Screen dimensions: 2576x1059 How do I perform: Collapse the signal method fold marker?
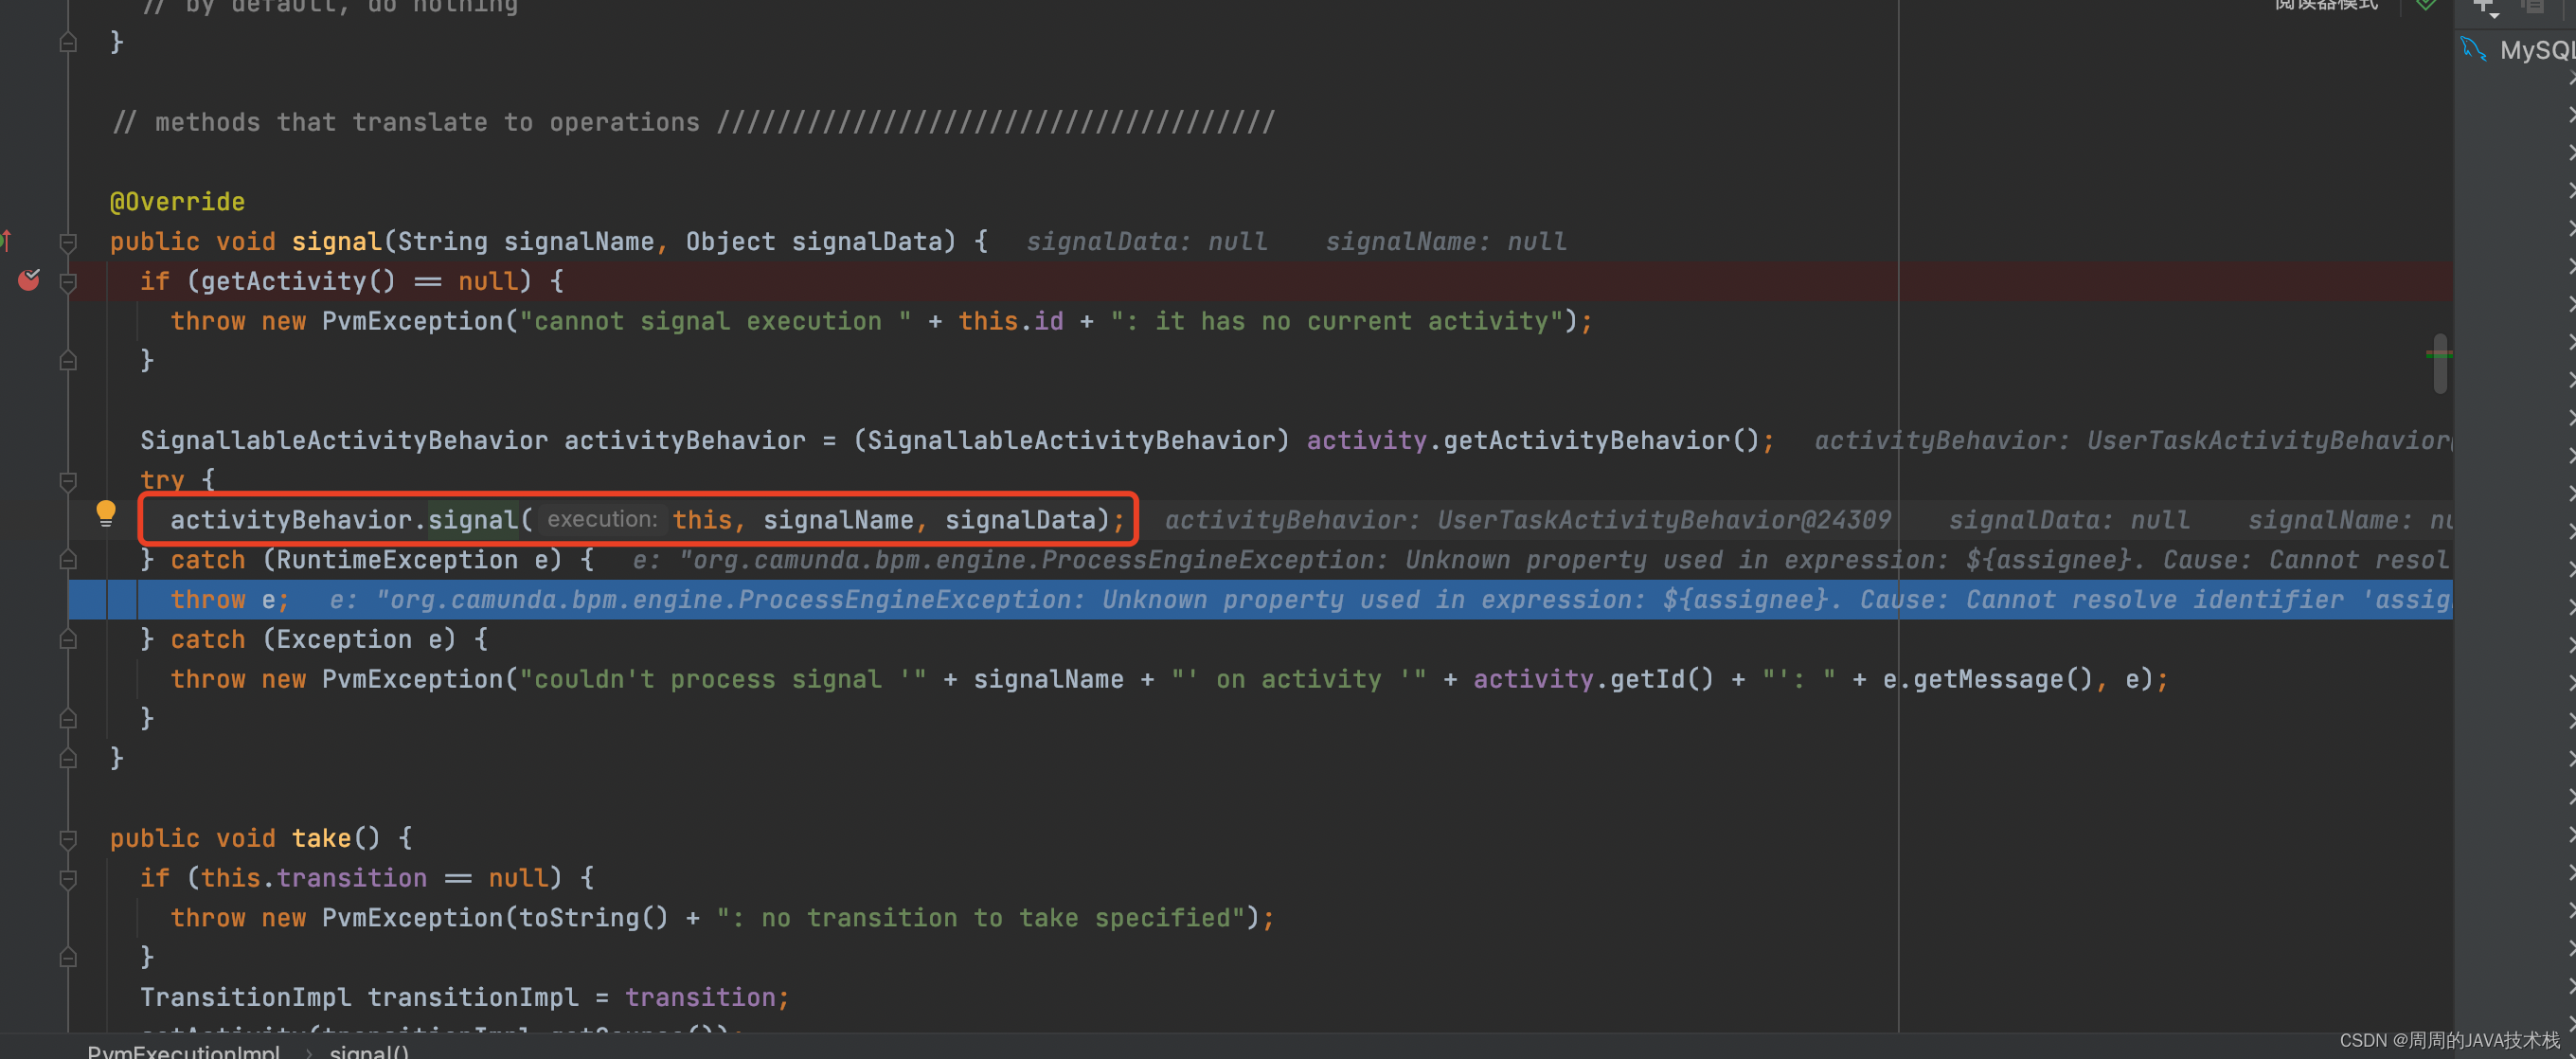click(68, 242)
